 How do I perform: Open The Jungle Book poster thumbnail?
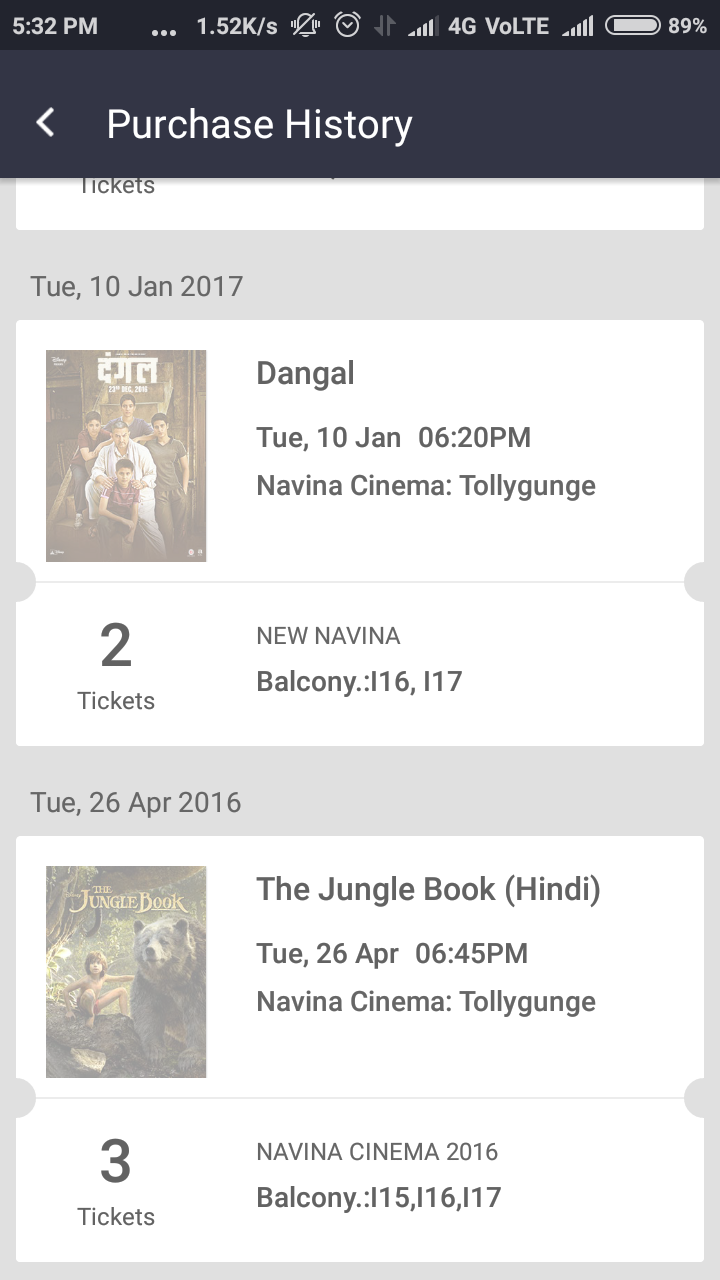[x=126, y=971]
